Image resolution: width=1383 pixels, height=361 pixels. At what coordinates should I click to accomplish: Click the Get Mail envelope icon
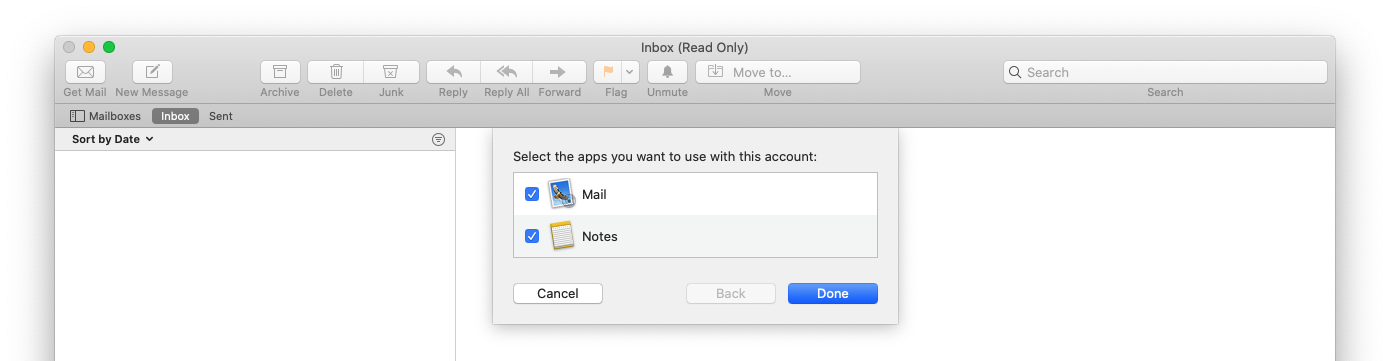(x=85, y=72)
